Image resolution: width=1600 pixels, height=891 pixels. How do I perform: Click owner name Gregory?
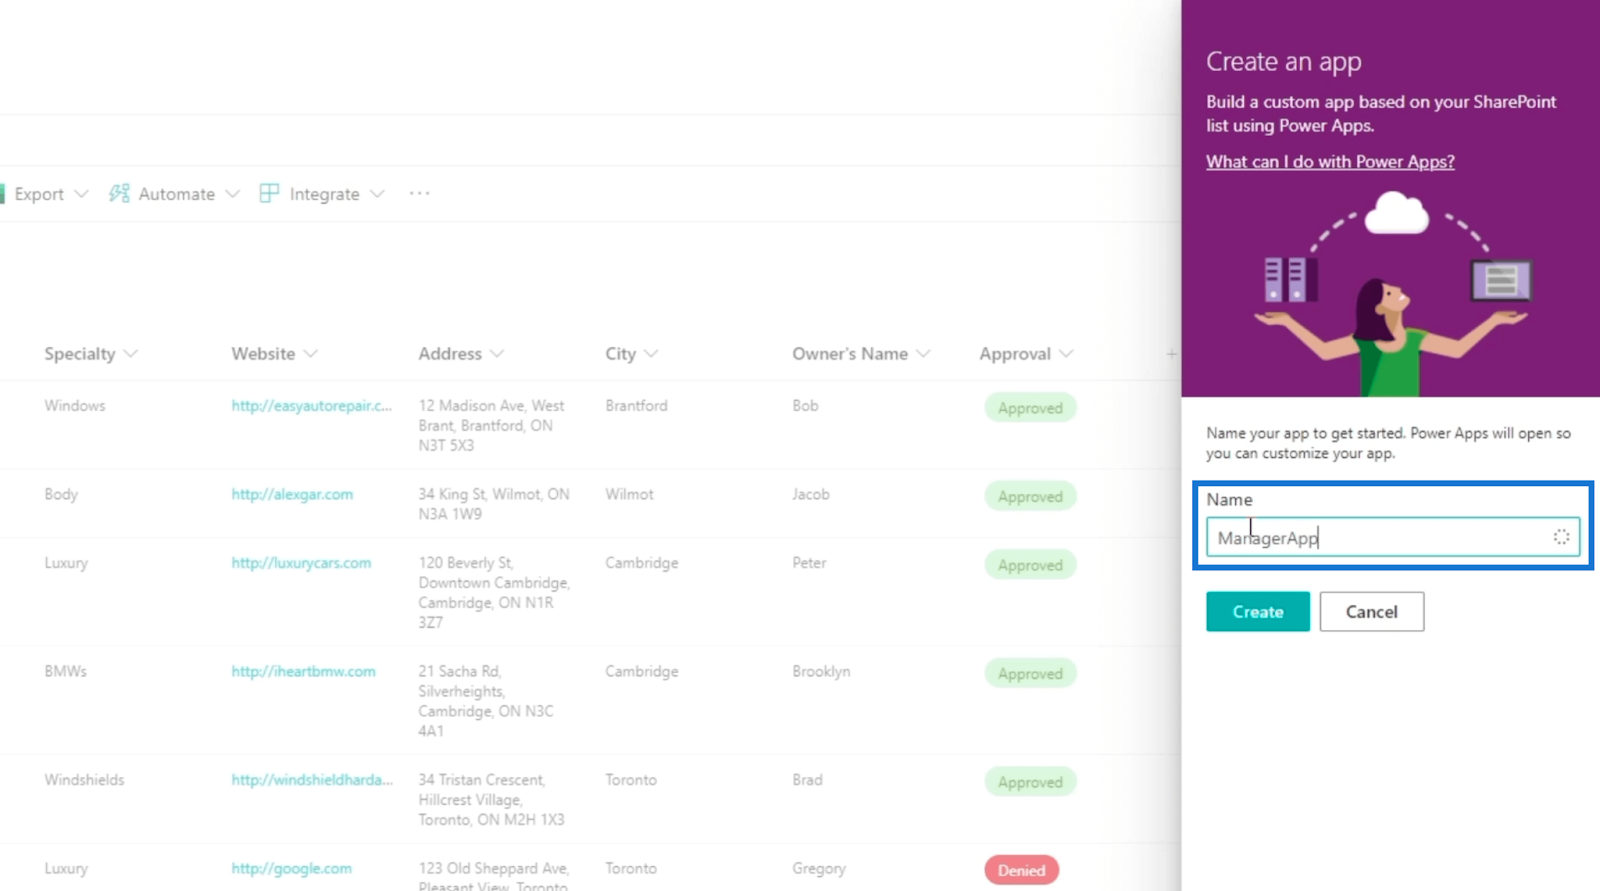pyautogui.click(x=819, y=869)
